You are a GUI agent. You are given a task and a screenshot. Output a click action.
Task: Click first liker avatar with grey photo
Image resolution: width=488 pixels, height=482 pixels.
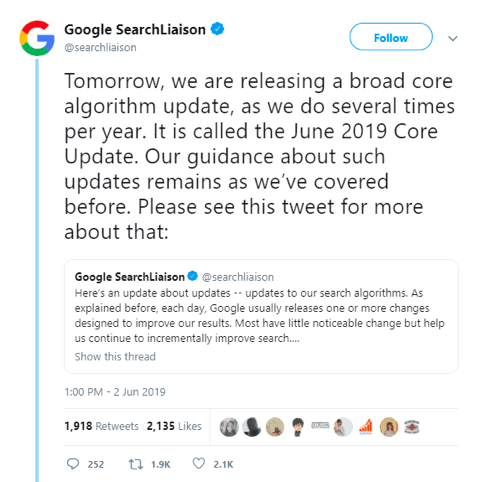(229, 427)
